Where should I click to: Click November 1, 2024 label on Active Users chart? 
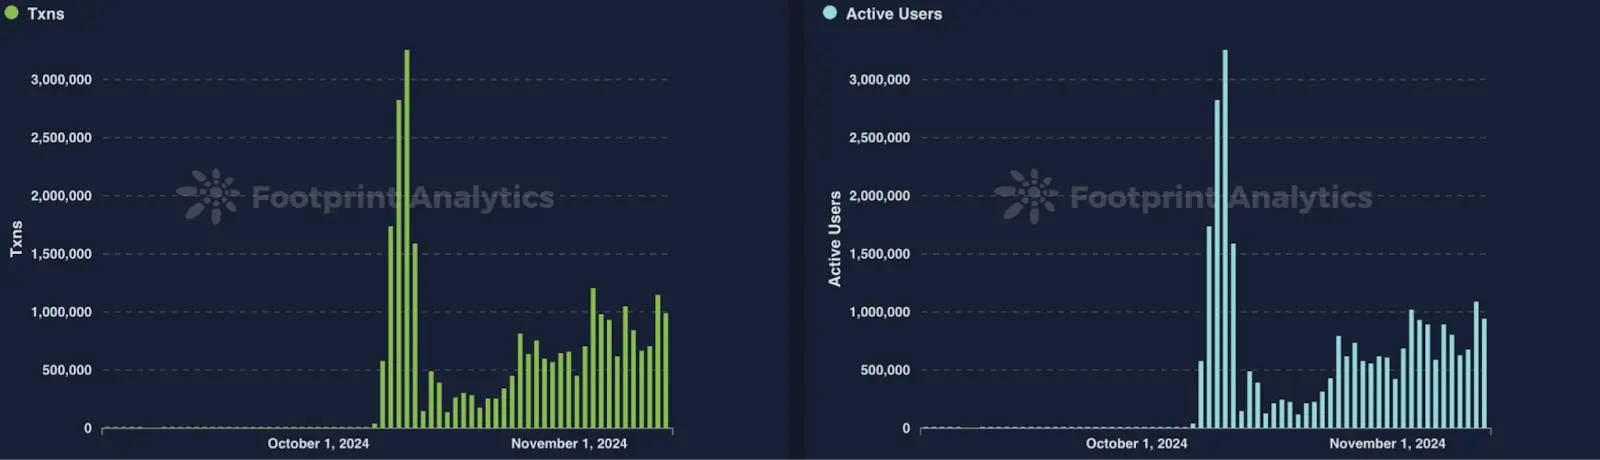tap(1387, 444)
